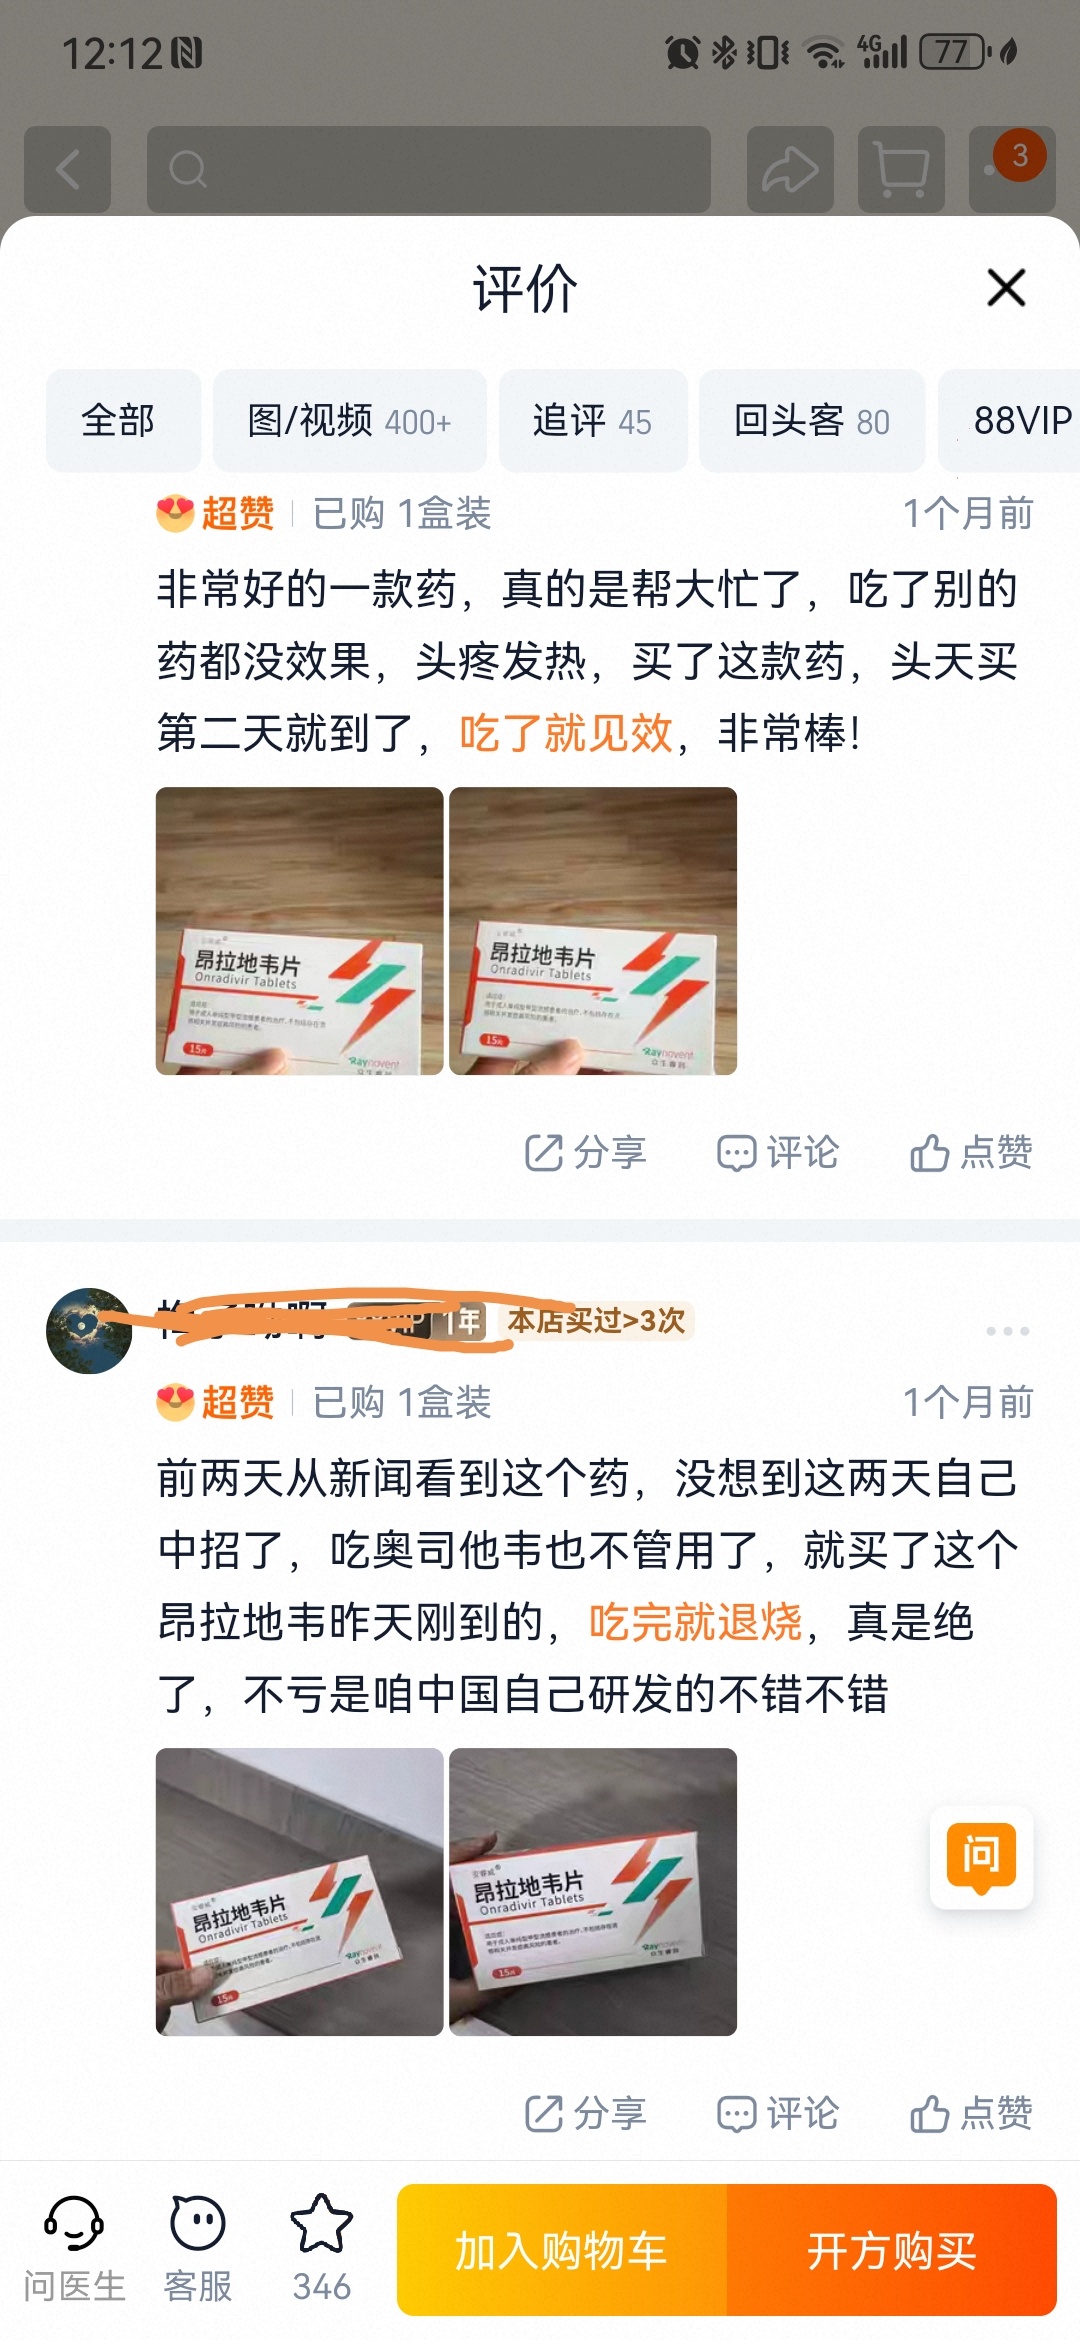Open the orange 问 floating icon
Image resolution: width=1080 pixels, height=2340 pixels.
point(981,1858)
